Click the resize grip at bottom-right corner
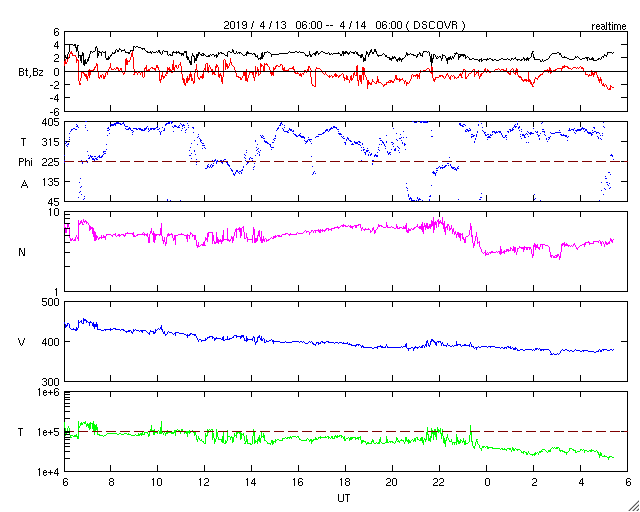This screenshot has width=640, height=512. pos(634,506)
